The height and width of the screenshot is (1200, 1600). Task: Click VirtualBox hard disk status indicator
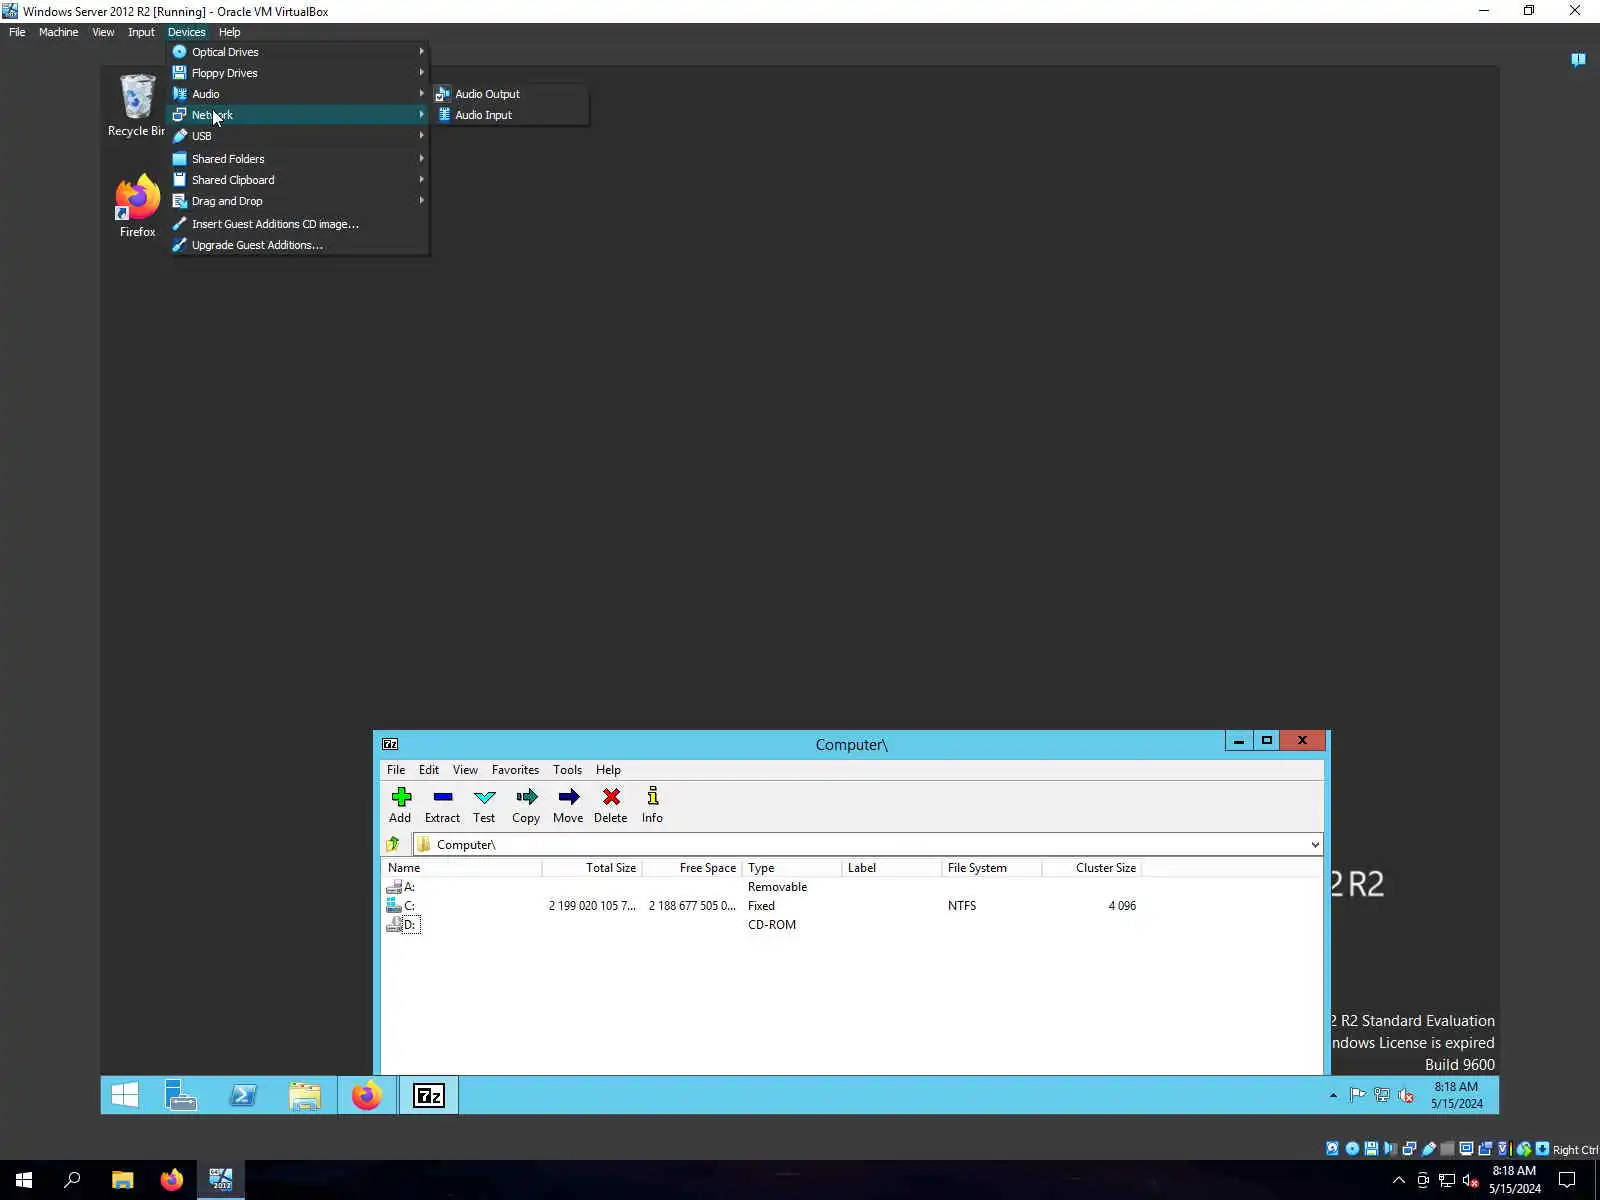click(x=1333, y=1149)
